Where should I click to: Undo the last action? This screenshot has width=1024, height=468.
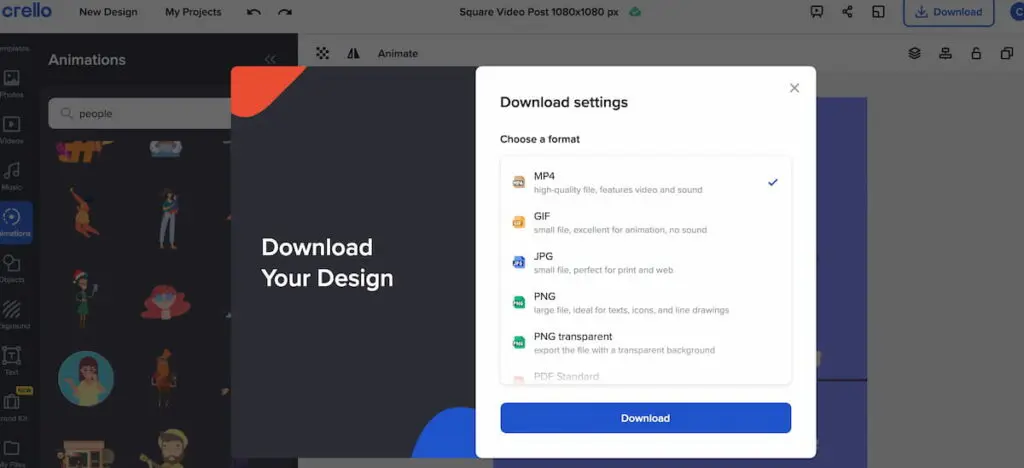click(254, 12)
